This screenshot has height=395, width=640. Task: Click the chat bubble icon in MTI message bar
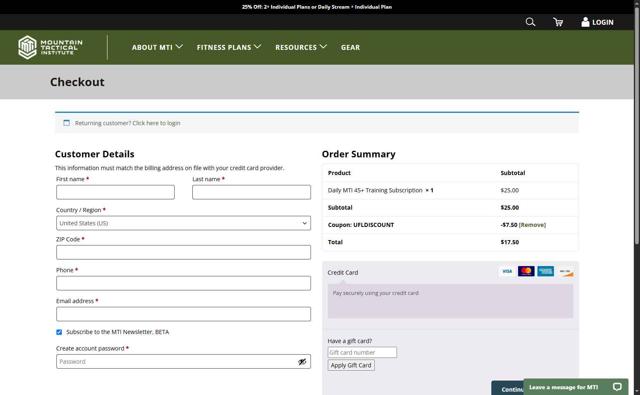pos(617,386)
